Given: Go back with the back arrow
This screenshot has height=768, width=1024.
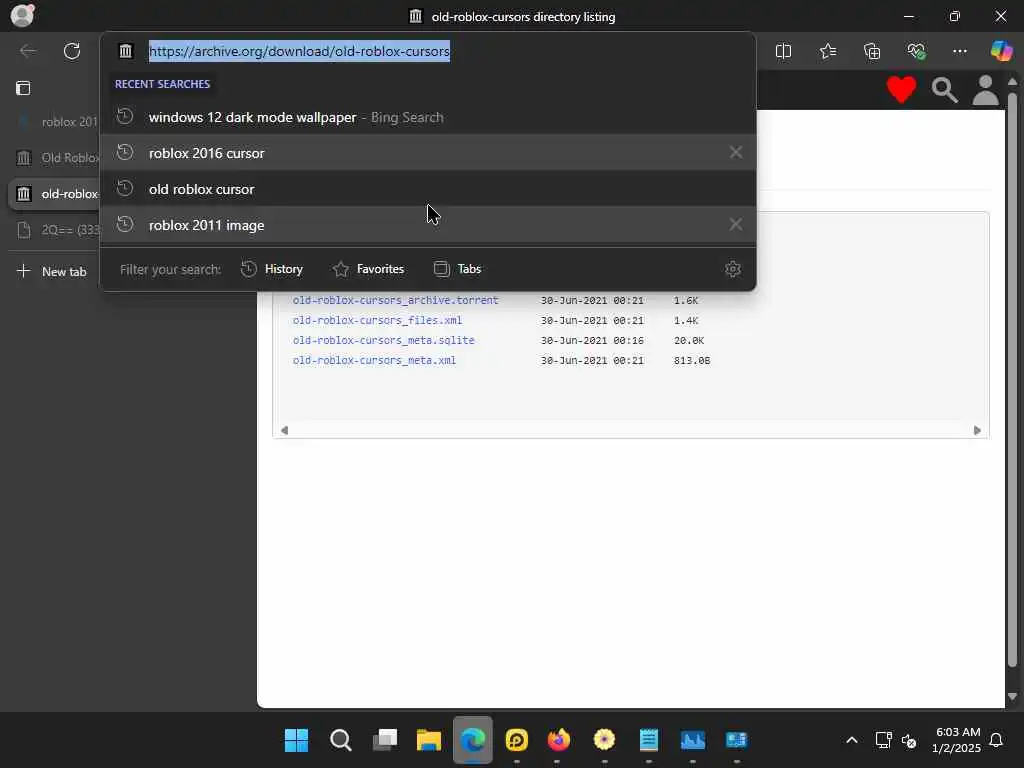Looking at the screenshot, I should coord(27,51).
